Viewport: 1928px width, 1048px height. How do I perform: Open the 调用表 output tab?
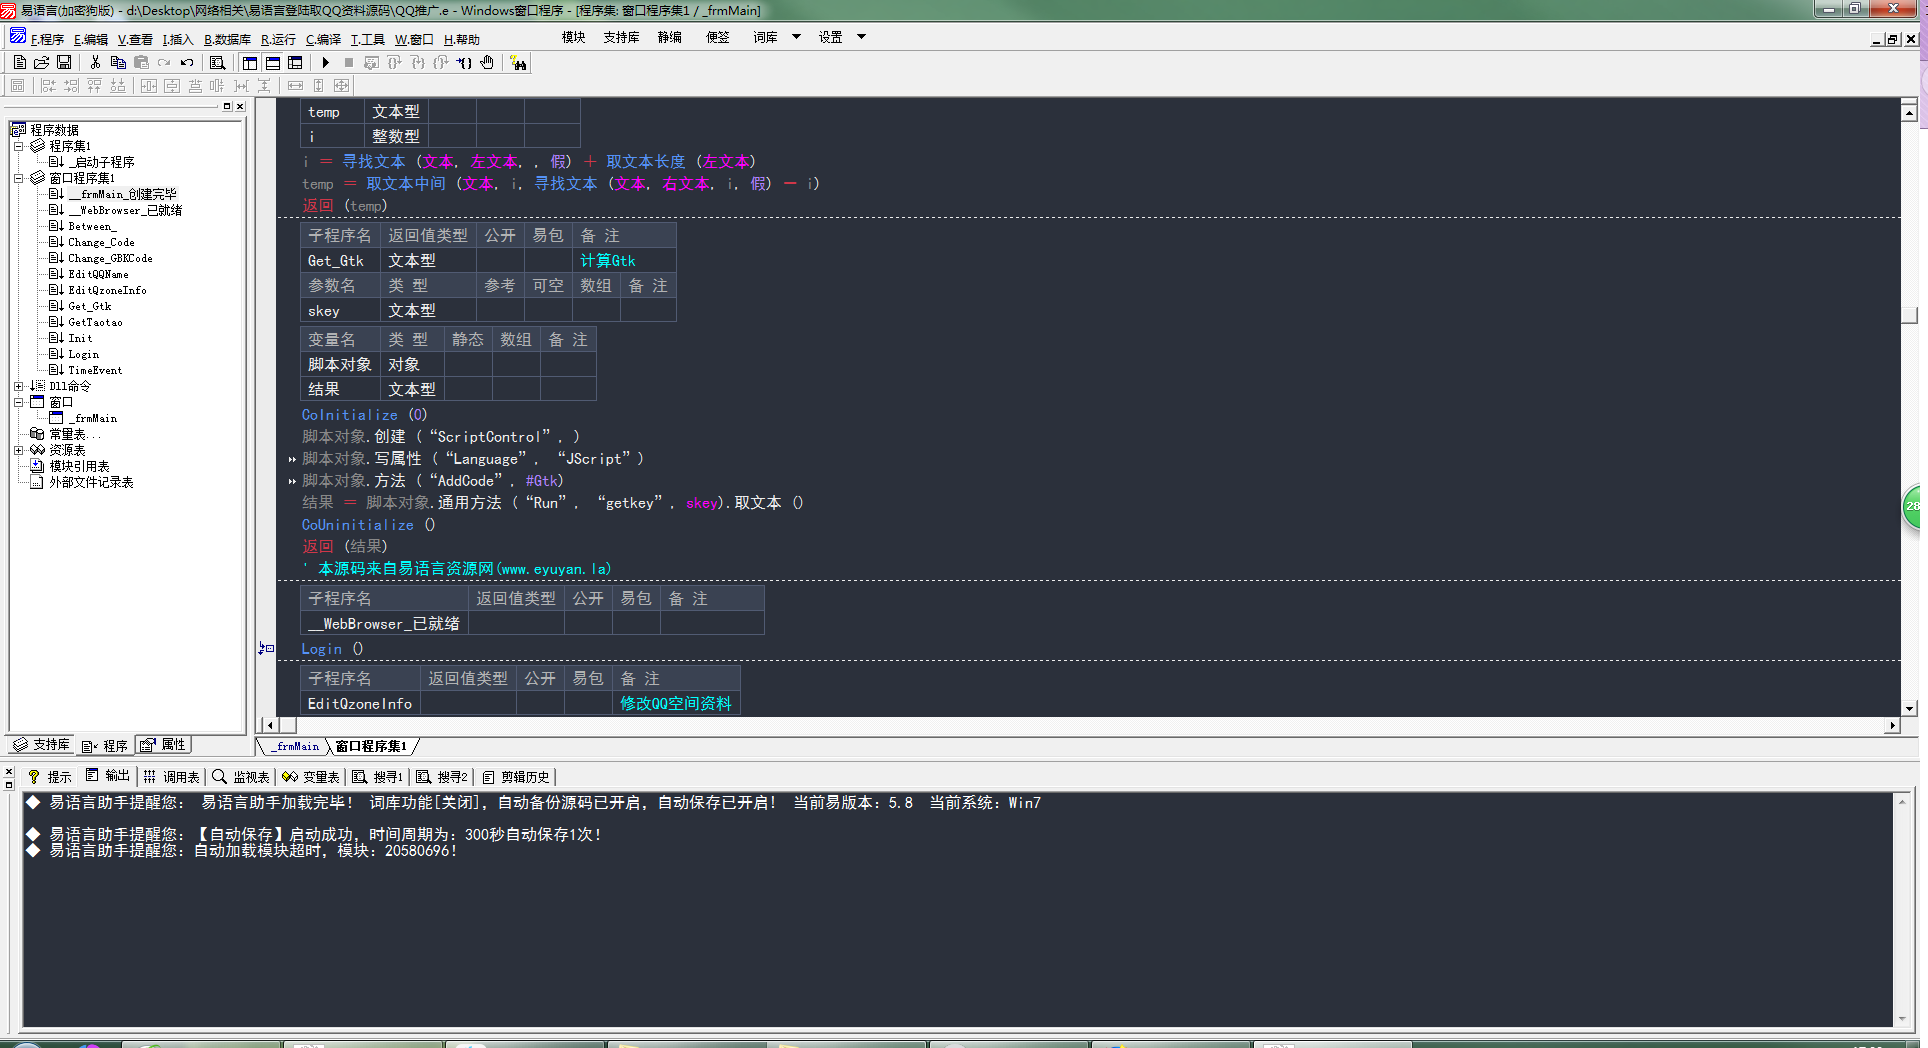(x=171, y=776)
